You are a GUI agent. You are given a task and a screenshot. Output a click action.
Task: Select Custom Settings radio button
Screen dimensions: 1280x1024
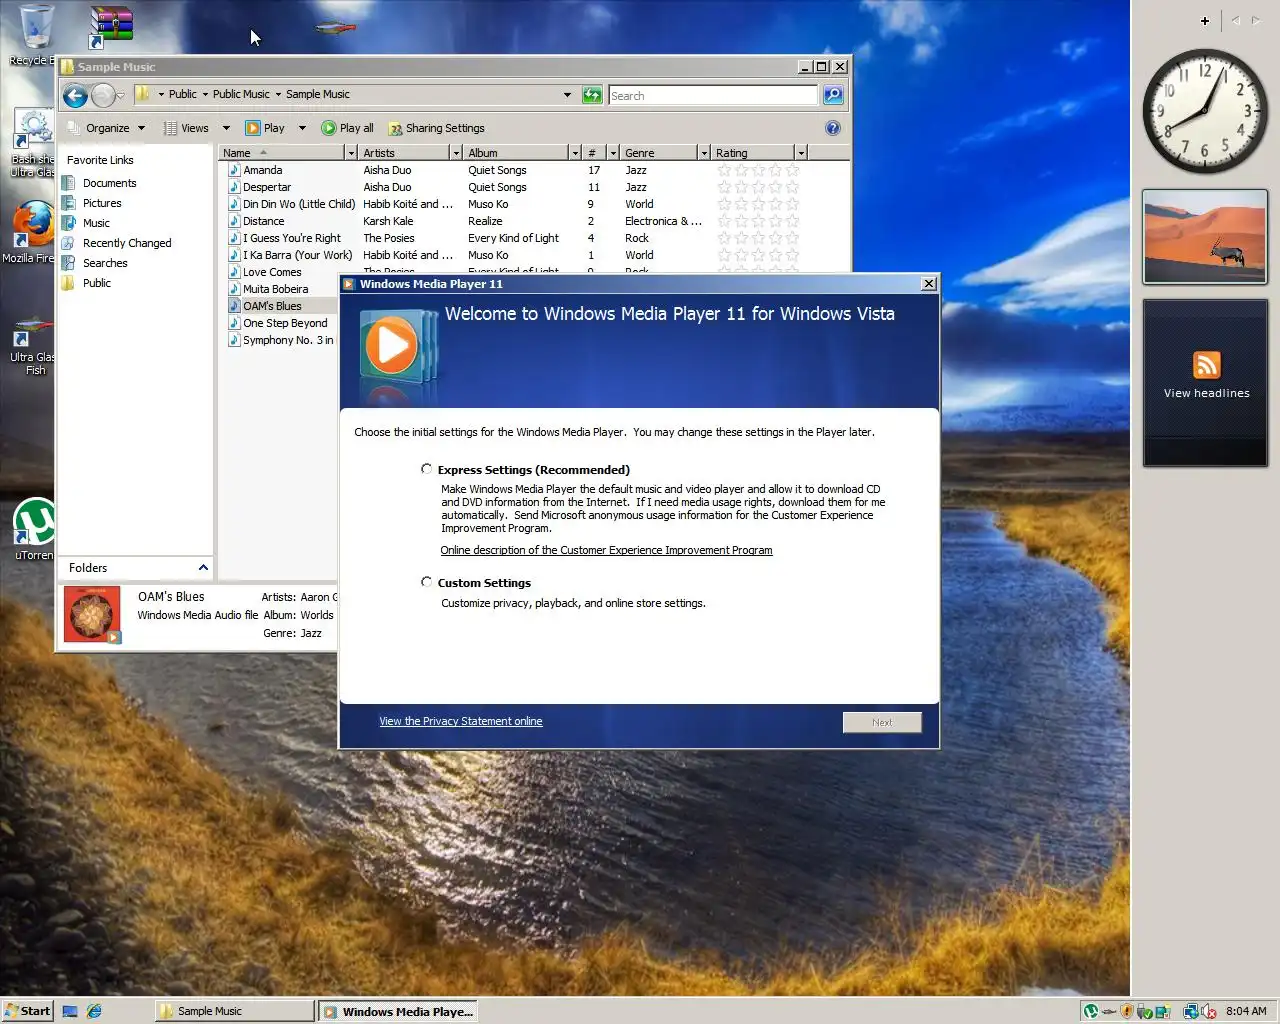click(x=427, y=582)
